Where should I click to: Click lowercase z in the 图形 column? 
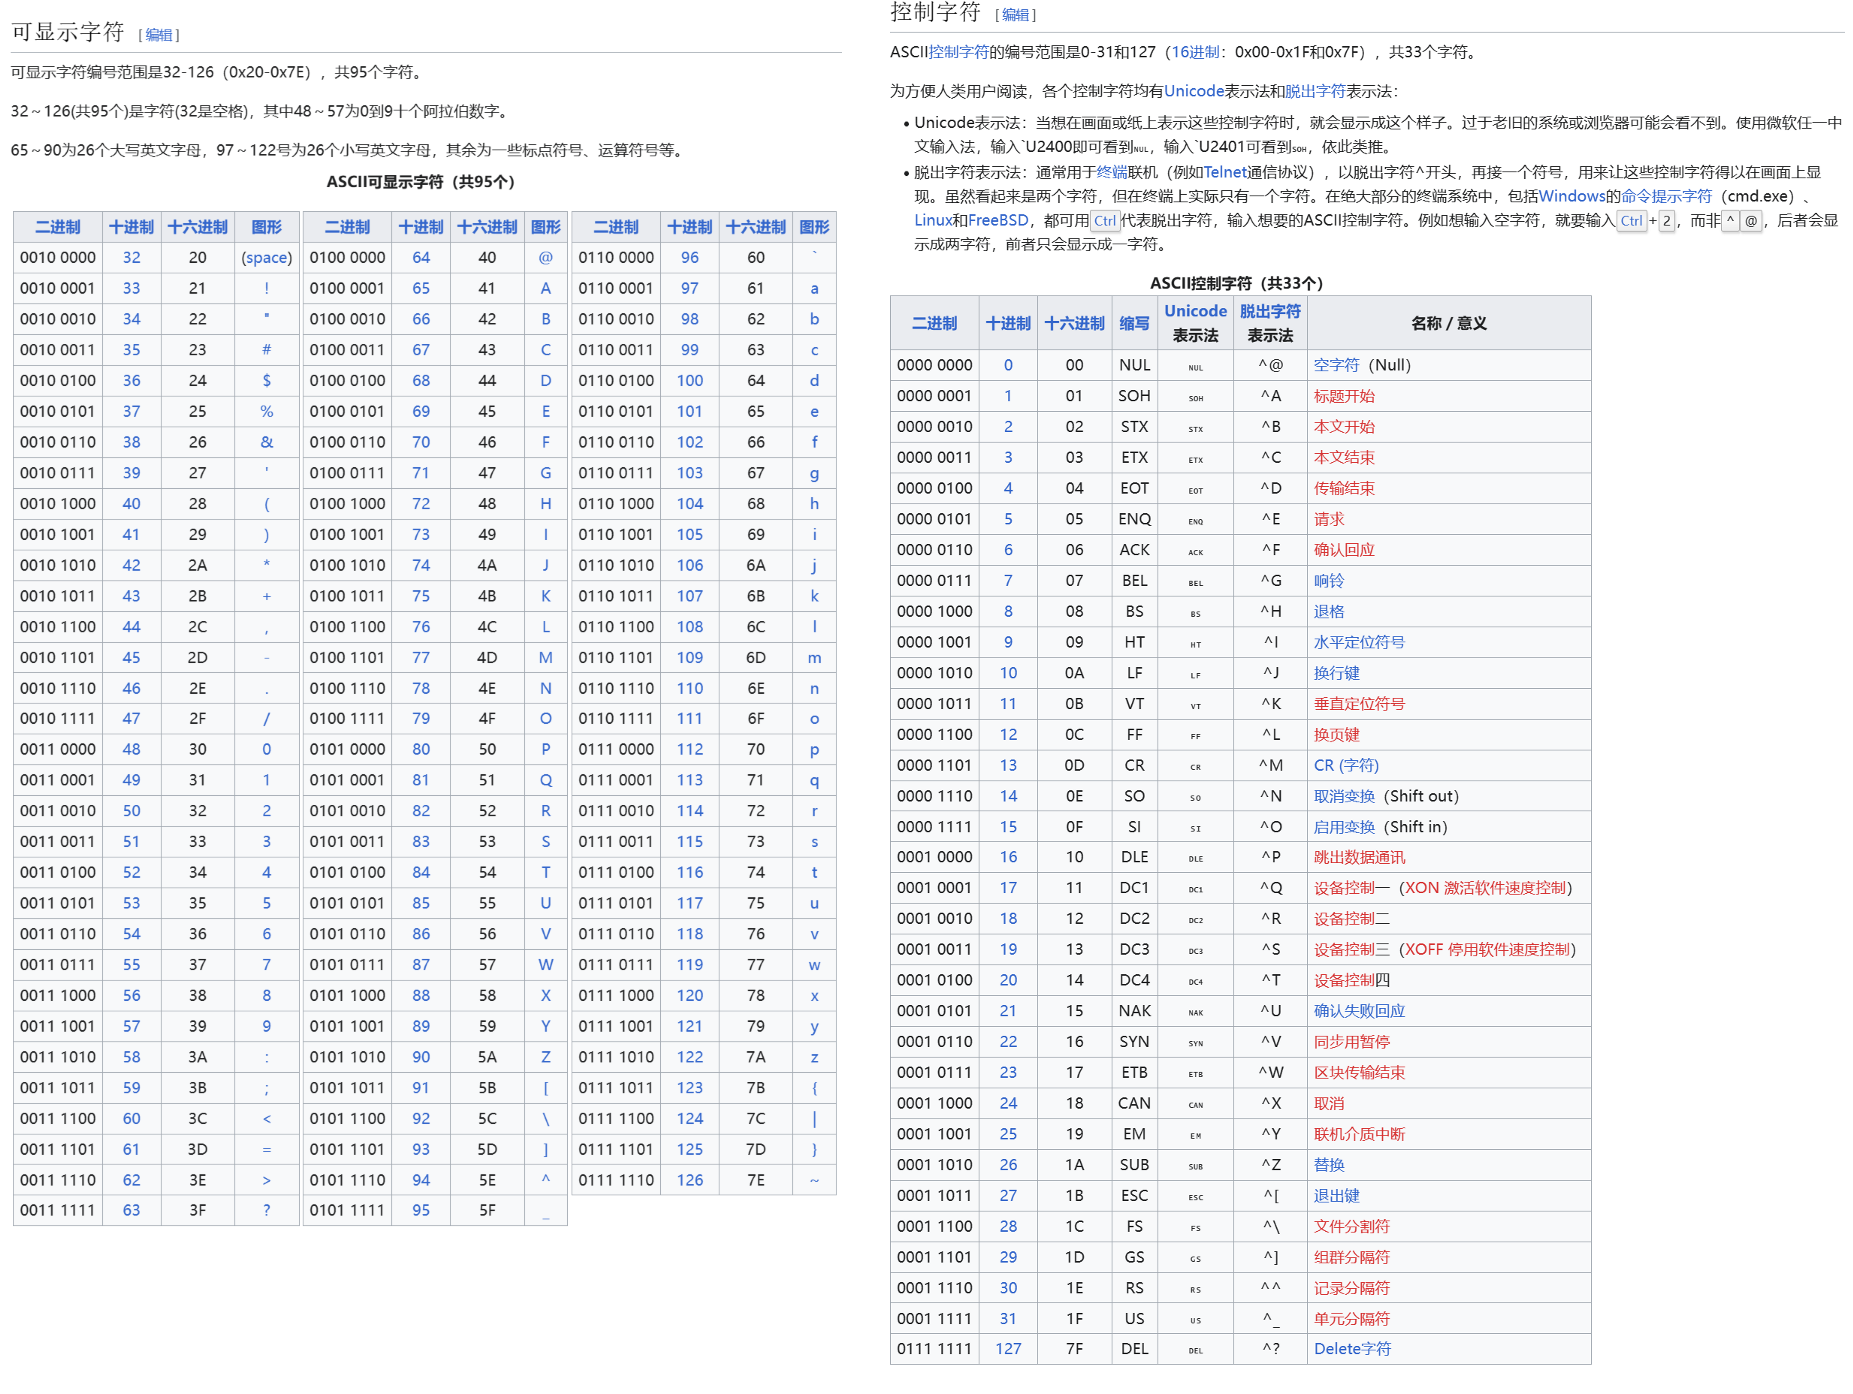coord(814,1057)
